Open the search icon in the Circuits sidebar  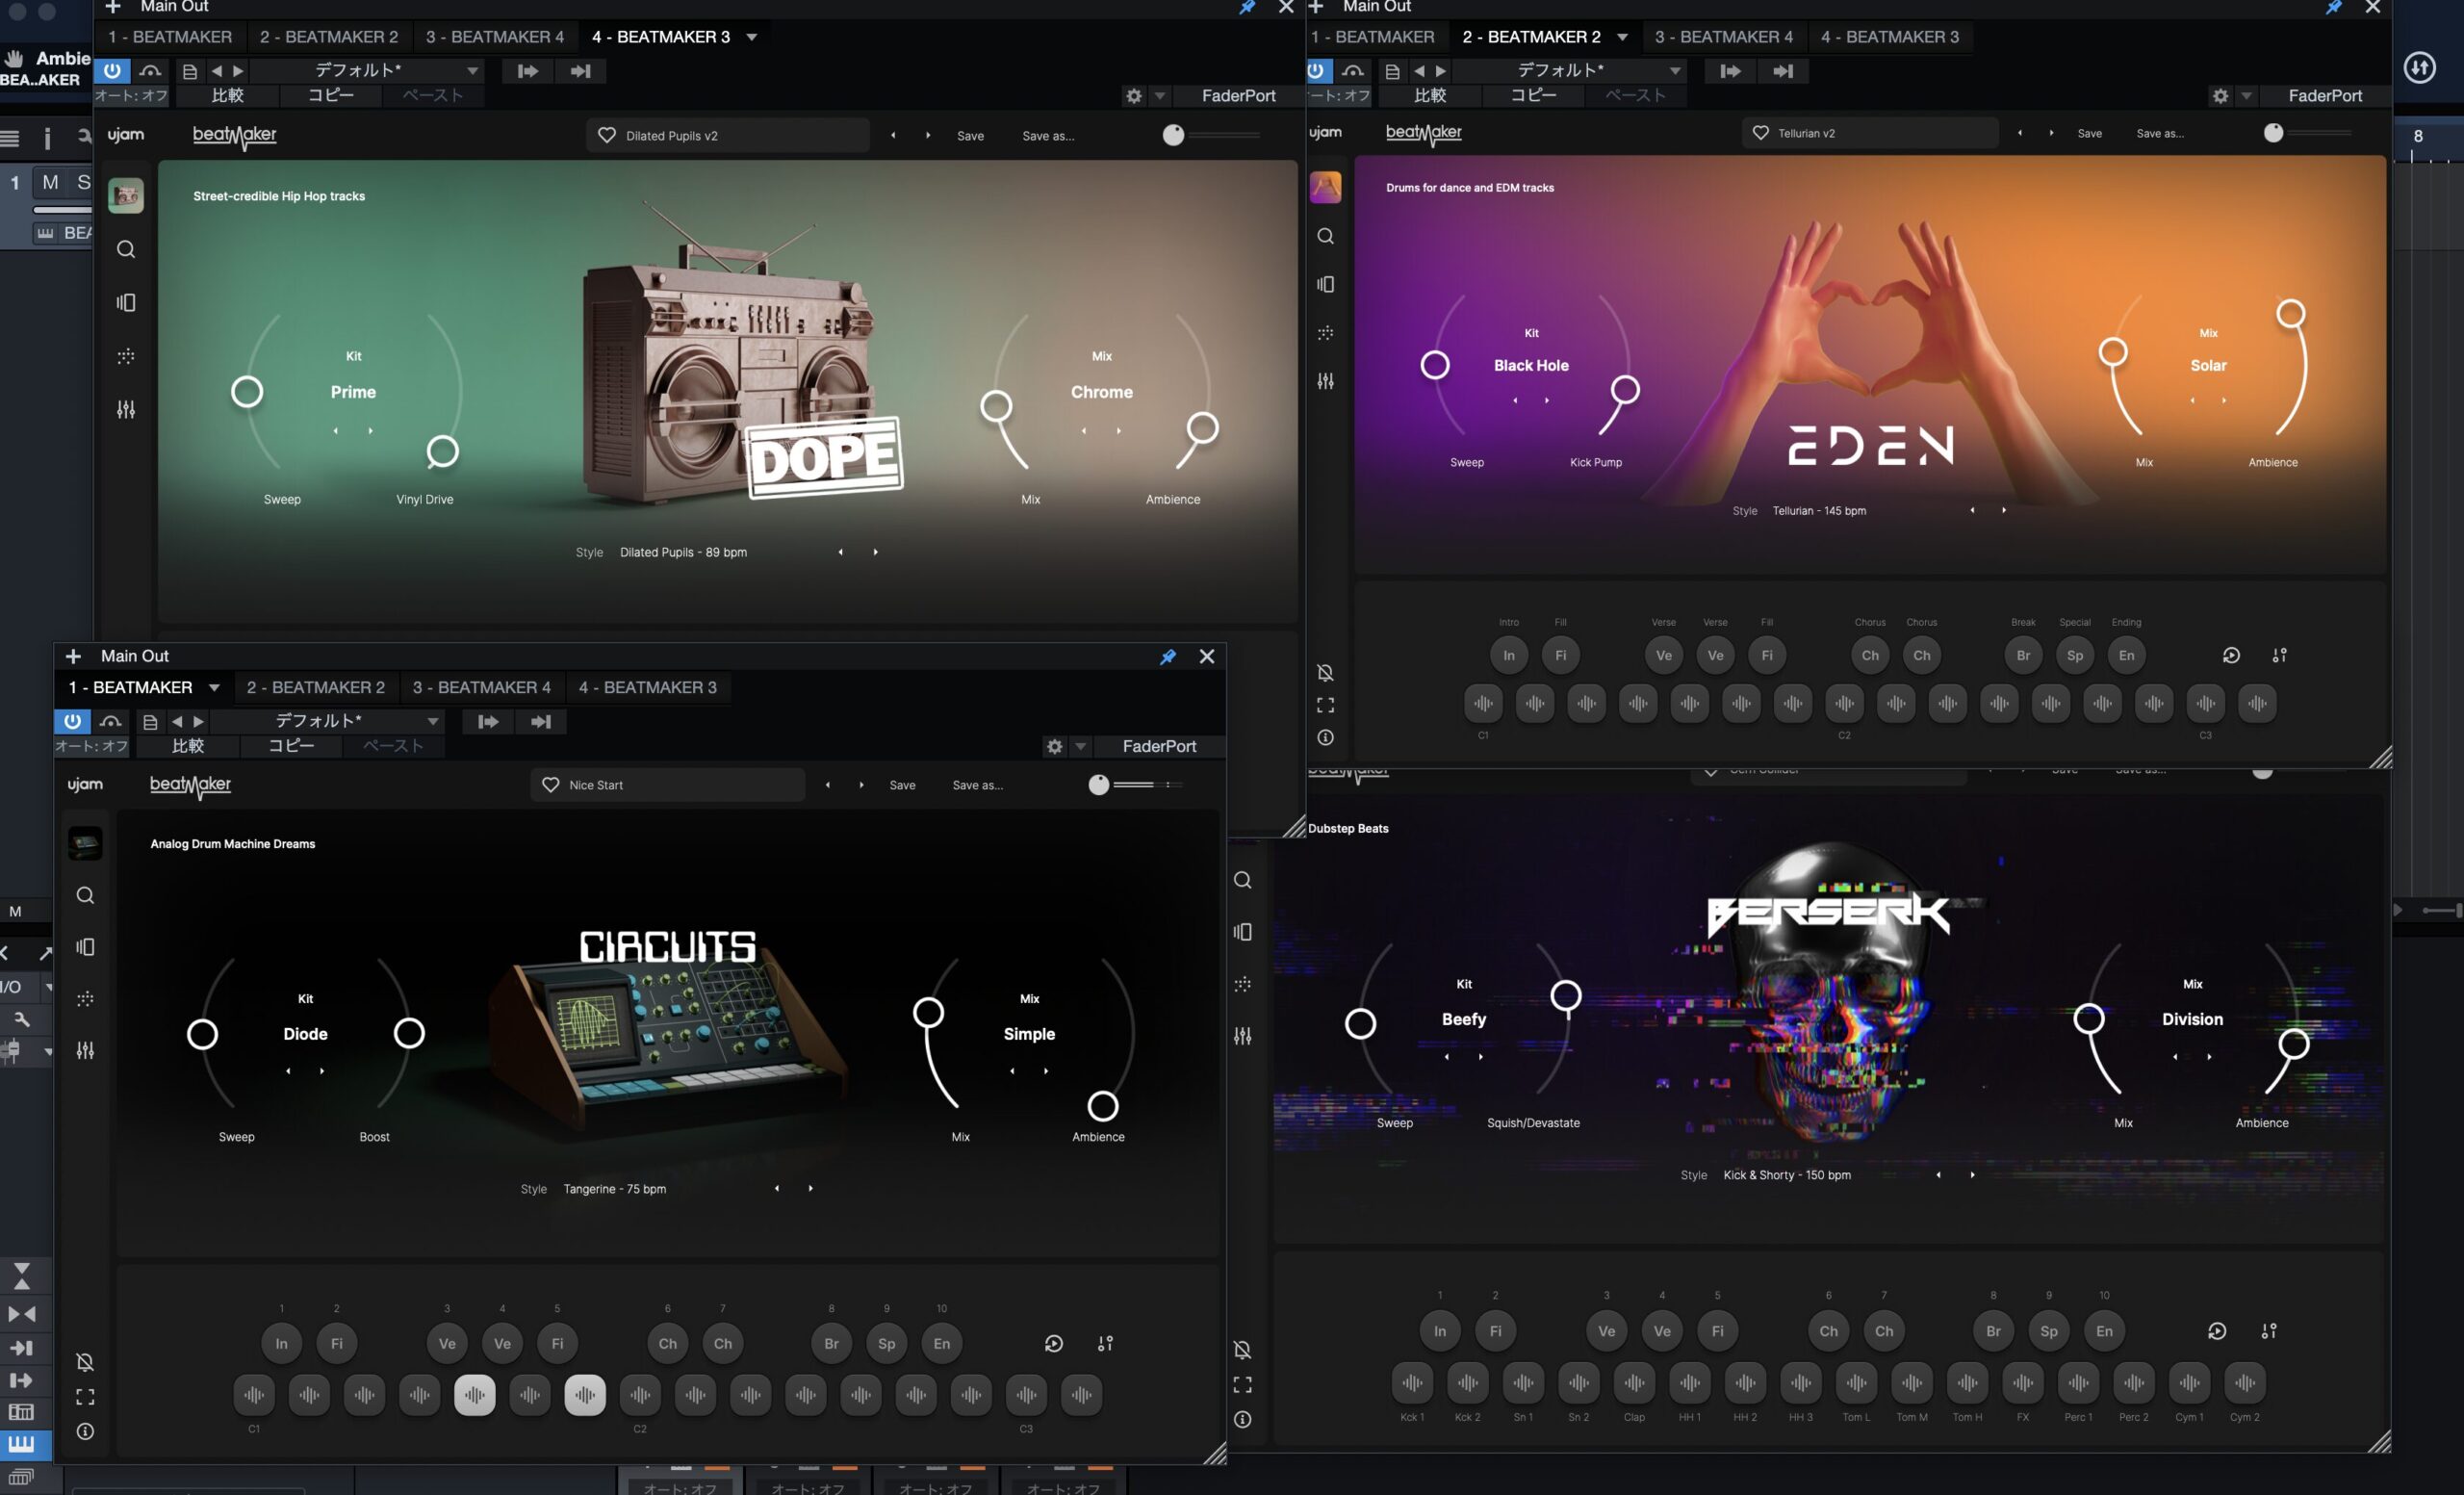(x=85, y=895)
